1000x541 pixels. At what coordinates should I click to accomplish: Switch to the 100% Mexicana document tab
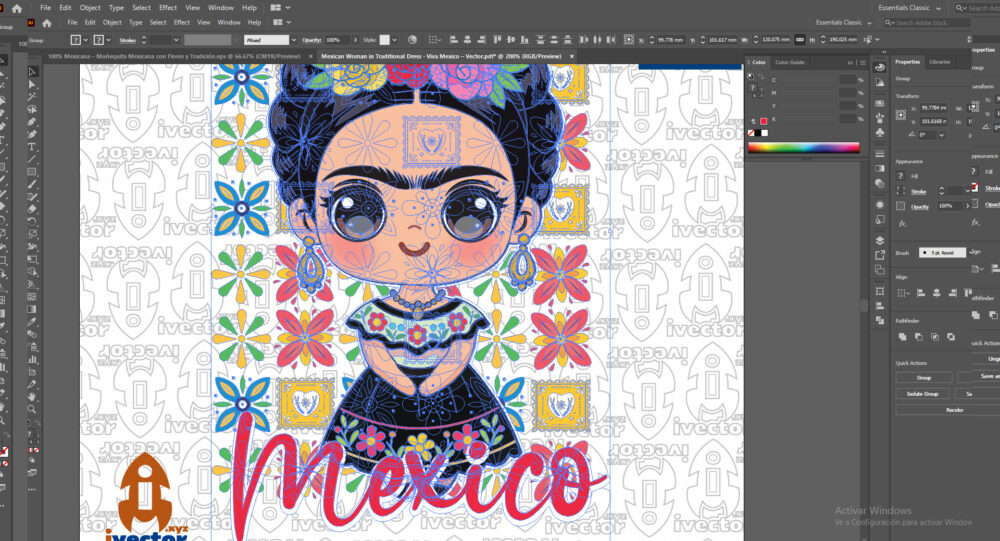(x=173, y=56)
